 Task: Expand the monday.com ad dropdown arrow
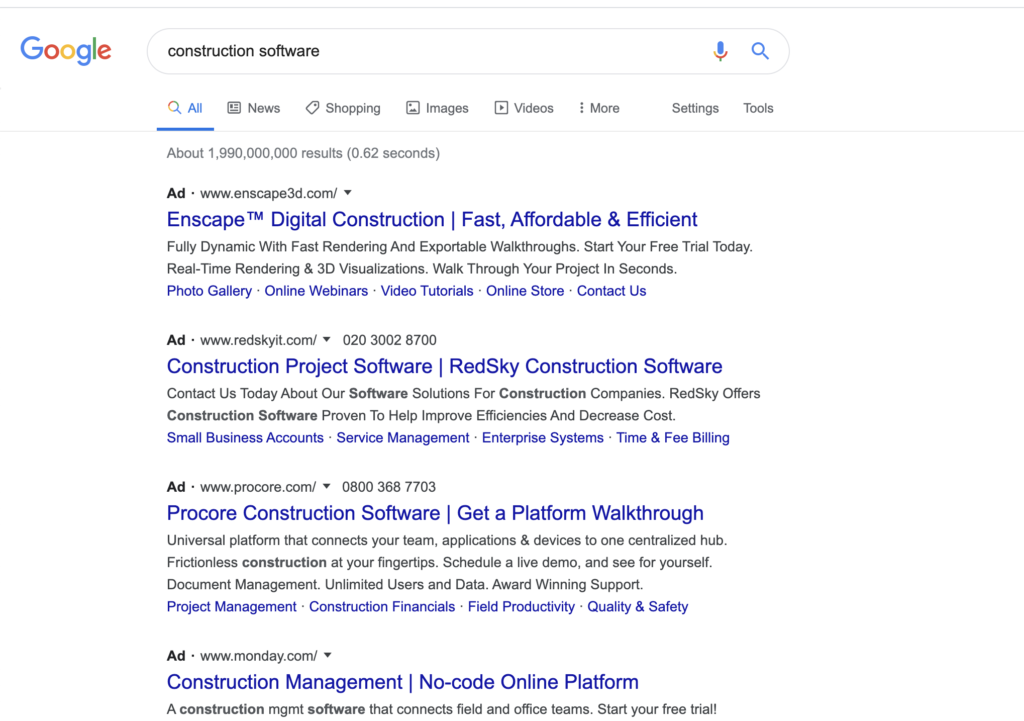pyautogui.click(x=328, y=655)
